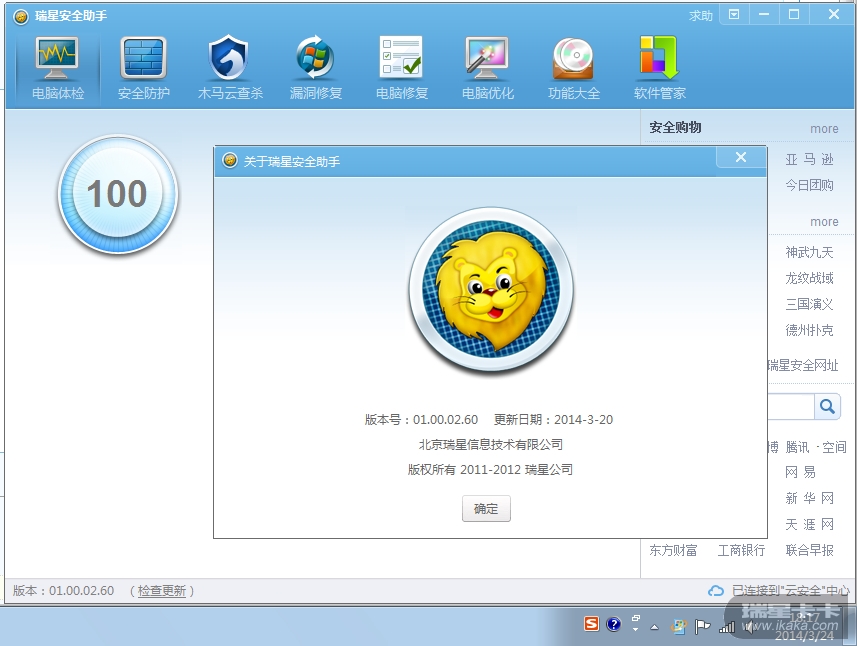
Task: Open the 天涯网 link
Action: point(809,524)
